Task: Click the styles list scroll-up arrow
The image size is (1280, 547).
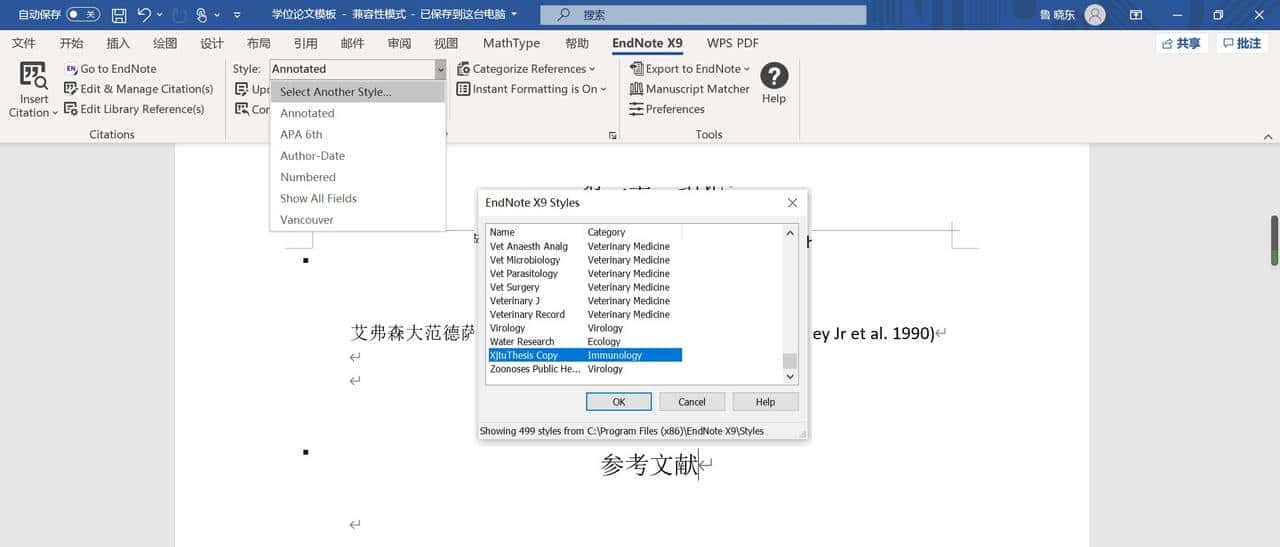Action: pos(790,233)
